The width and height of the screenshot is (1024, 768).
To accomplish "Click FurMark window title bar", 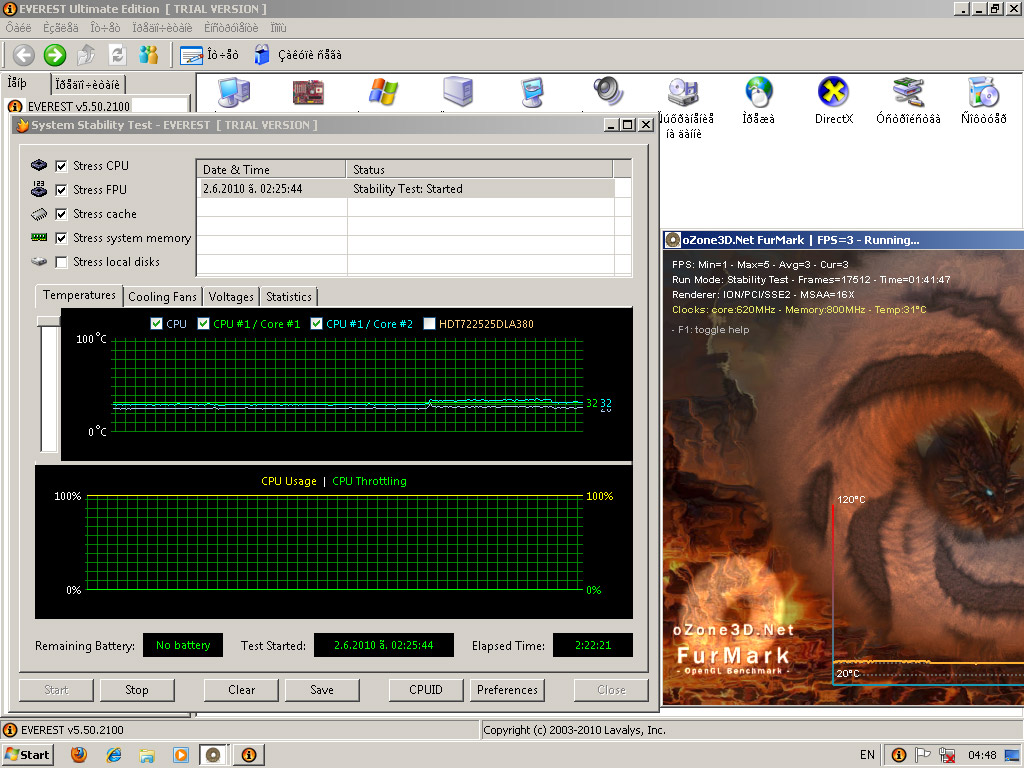I will click(x=843, y=240).
